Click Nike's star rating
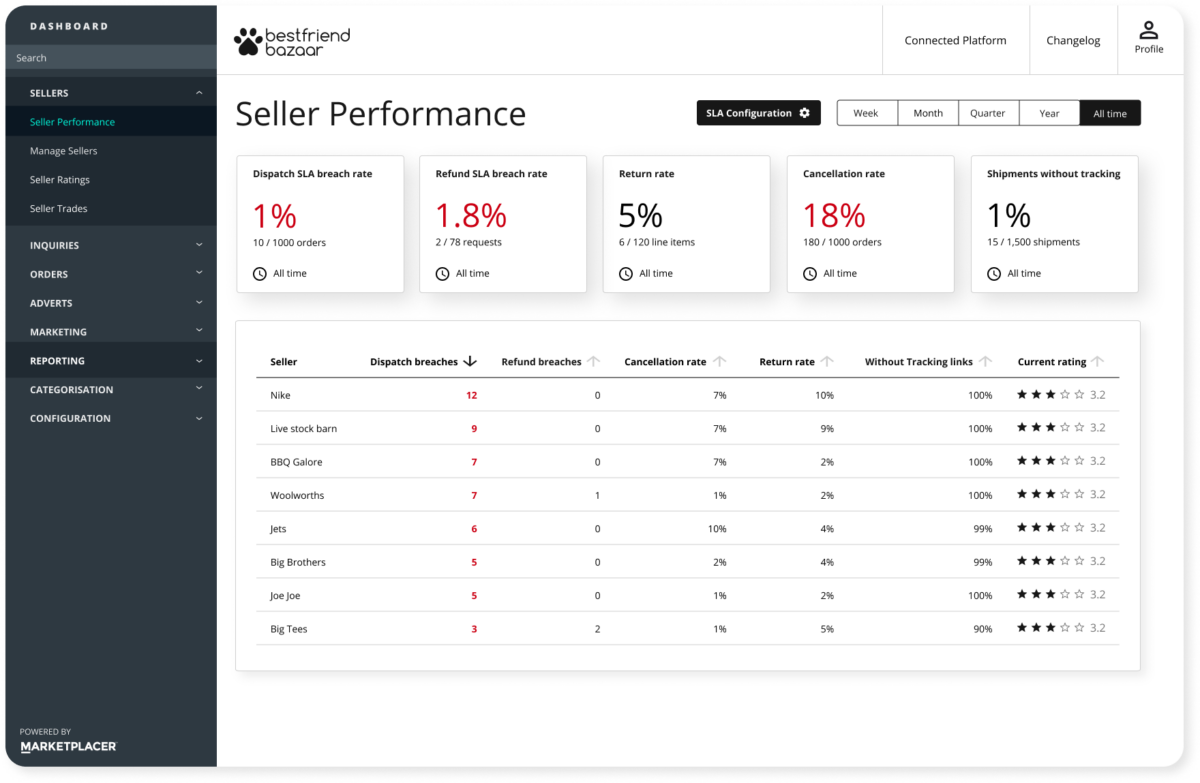Image resolution: width=1200 pixels, height=783 pixels. pos(1049,394)
